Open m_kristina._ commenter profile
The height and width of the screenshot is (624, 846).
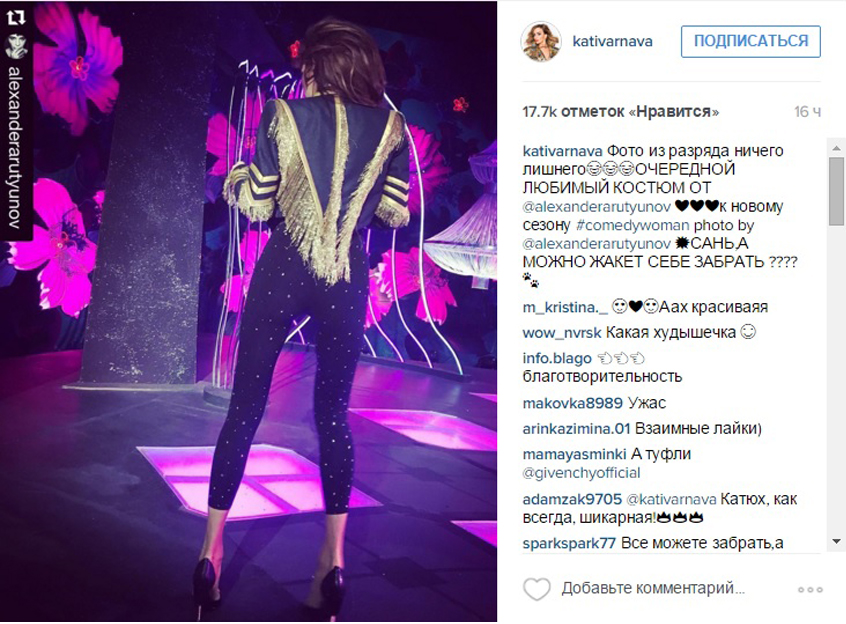coord(565,307)
